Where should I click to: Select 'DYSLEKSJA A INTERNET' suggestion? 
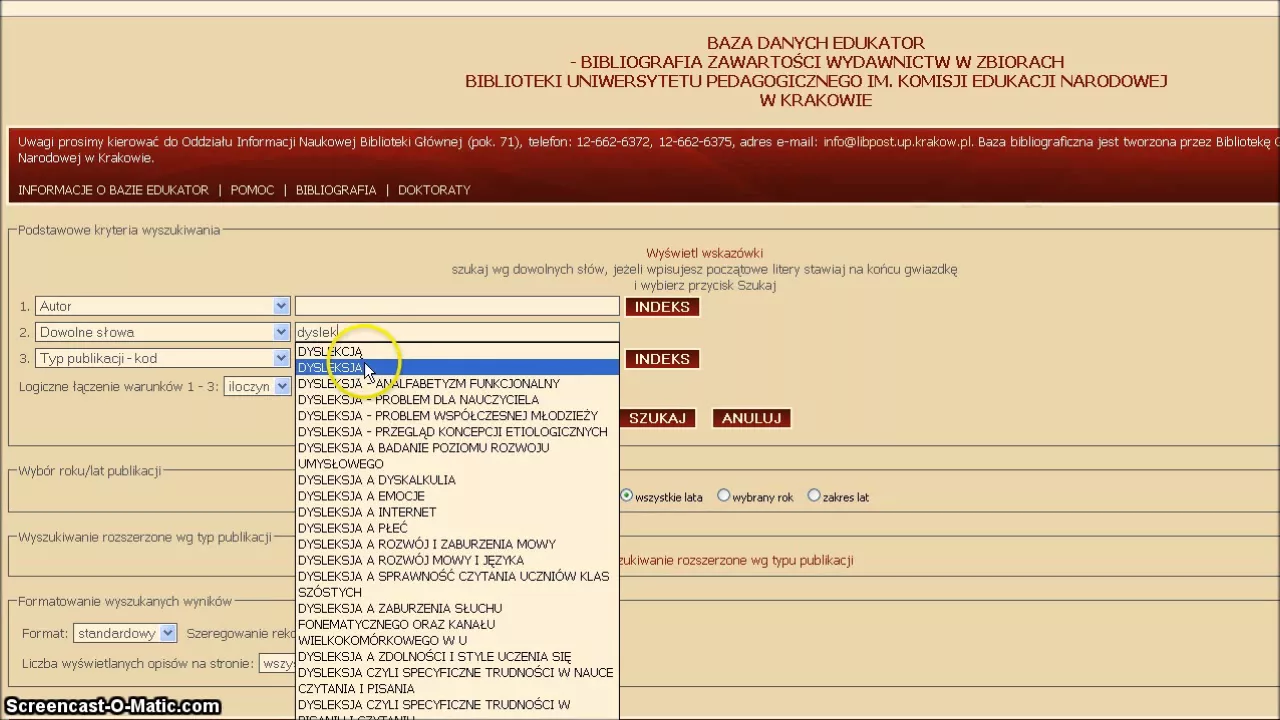366,512
